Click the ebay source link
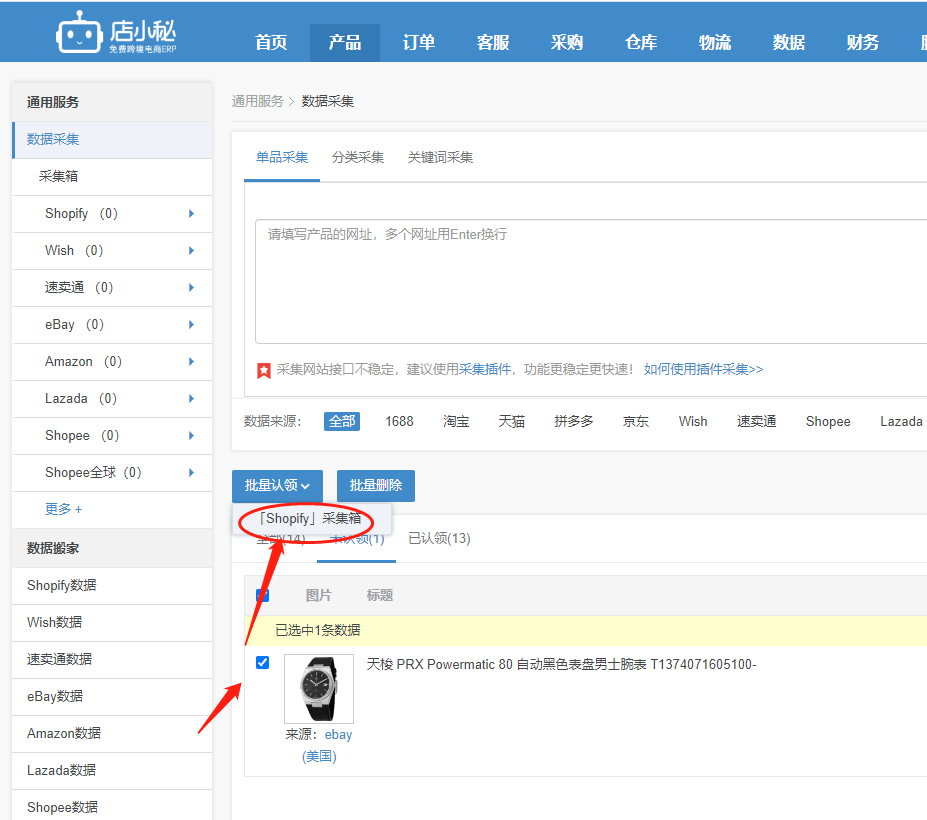The image size is (927, 820). coord(338,735)
